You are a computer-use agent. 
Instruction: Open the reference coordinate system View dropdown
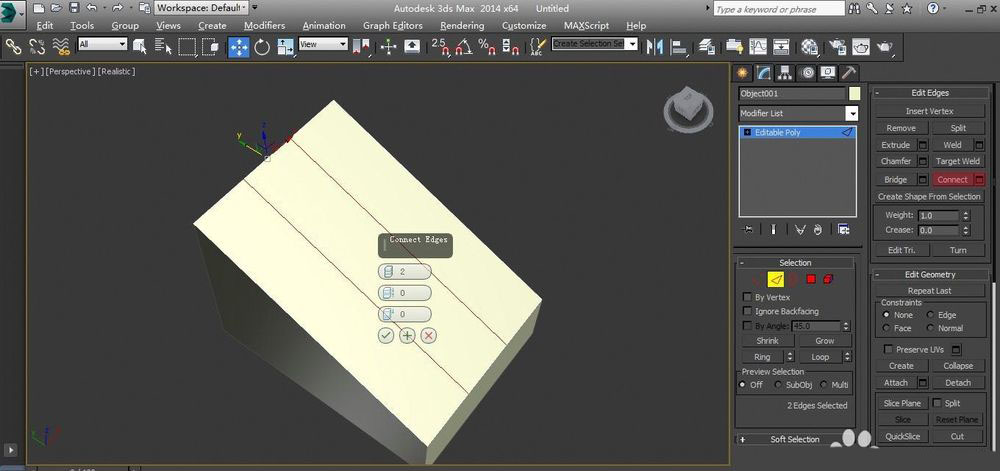tap(323, 45)
